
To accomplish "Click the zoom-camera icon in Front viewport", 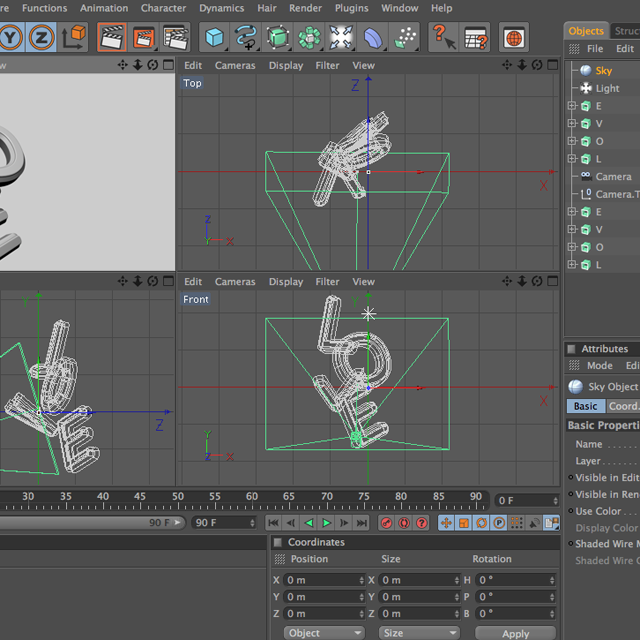I will 522,281.
